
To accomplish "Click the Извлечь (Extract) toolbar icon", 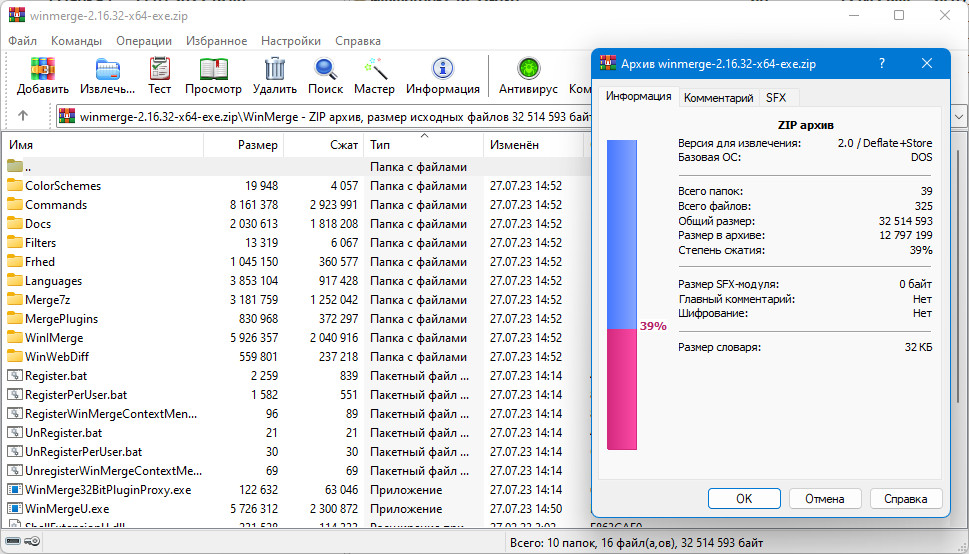I will tap(108, 68).
